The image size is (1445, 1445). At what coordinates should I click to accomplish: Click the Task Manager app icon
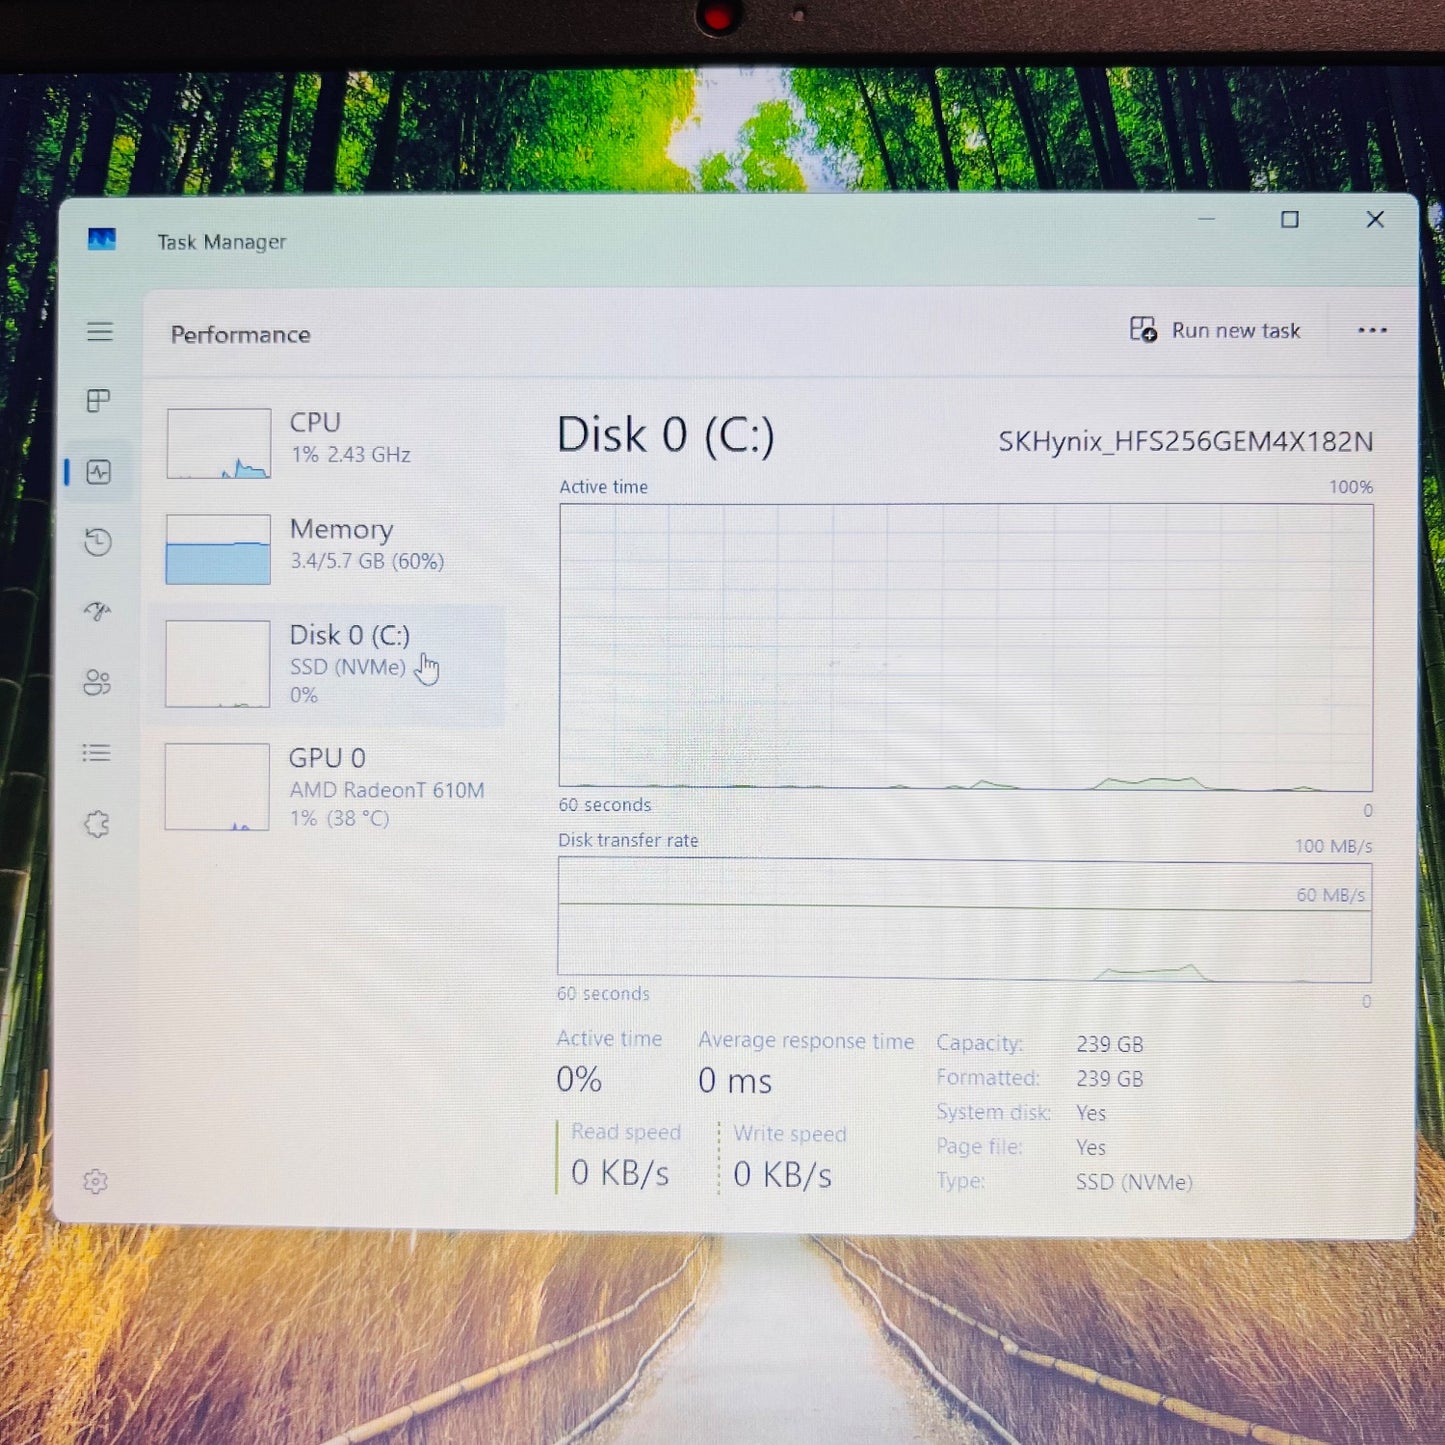tap(101, 239)
